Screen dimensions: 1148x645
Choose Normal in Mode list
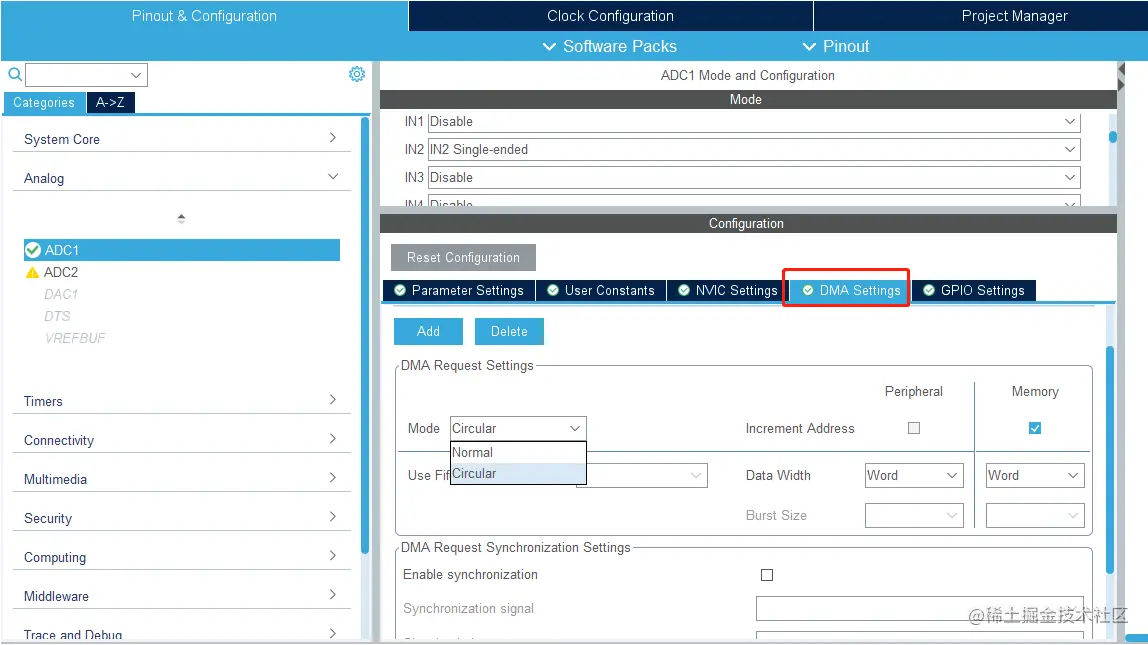518,452
